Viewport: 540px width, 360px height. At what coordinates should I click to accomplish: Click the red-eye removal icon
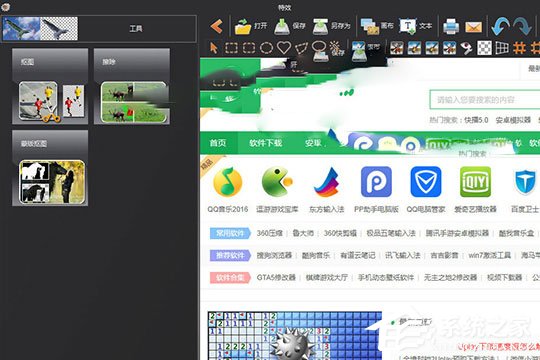tap(467, 48)
